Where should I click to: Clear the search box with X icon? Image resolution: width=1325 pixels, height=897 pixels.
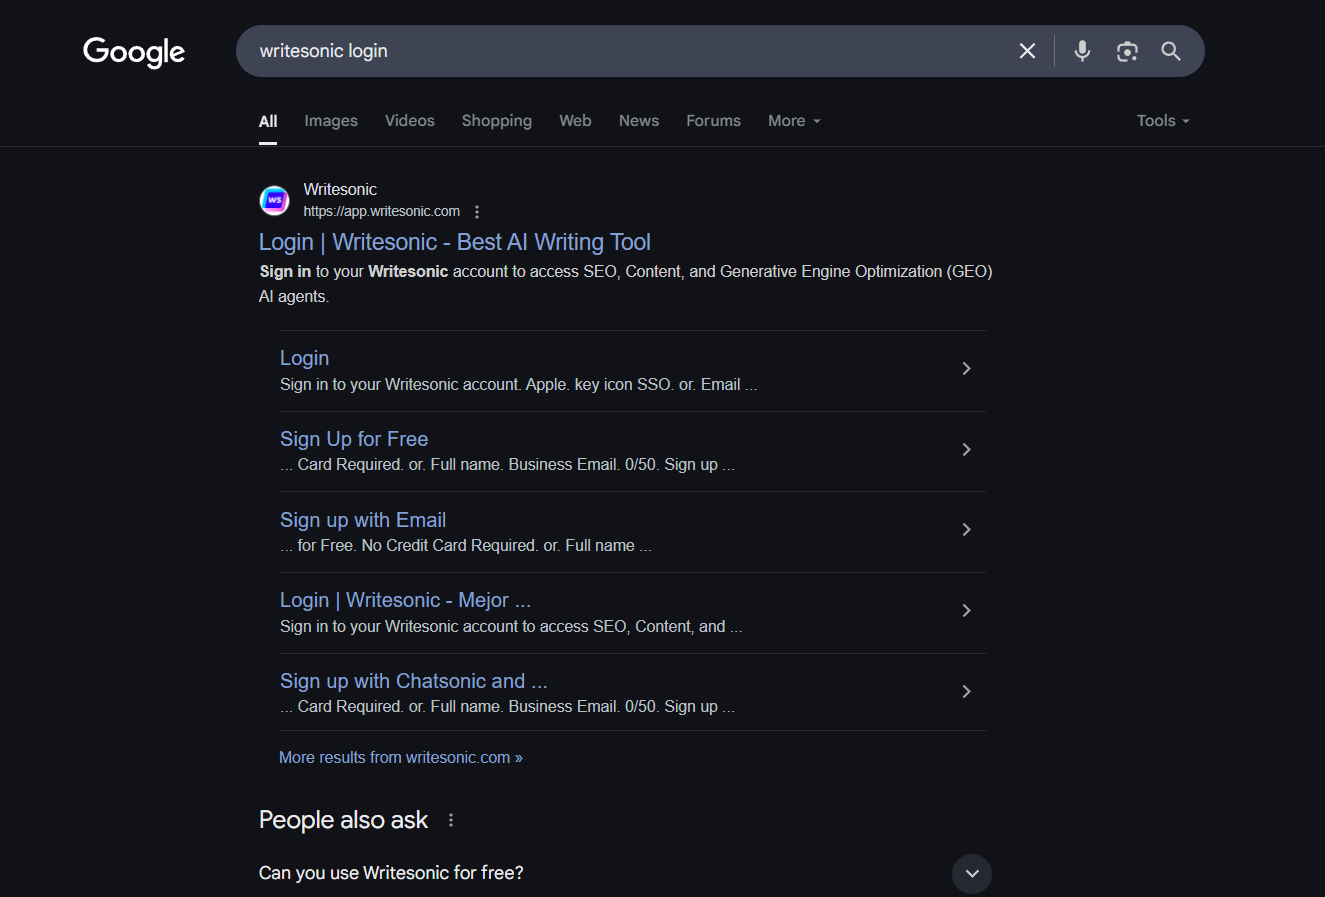[x=1027, y=51]
